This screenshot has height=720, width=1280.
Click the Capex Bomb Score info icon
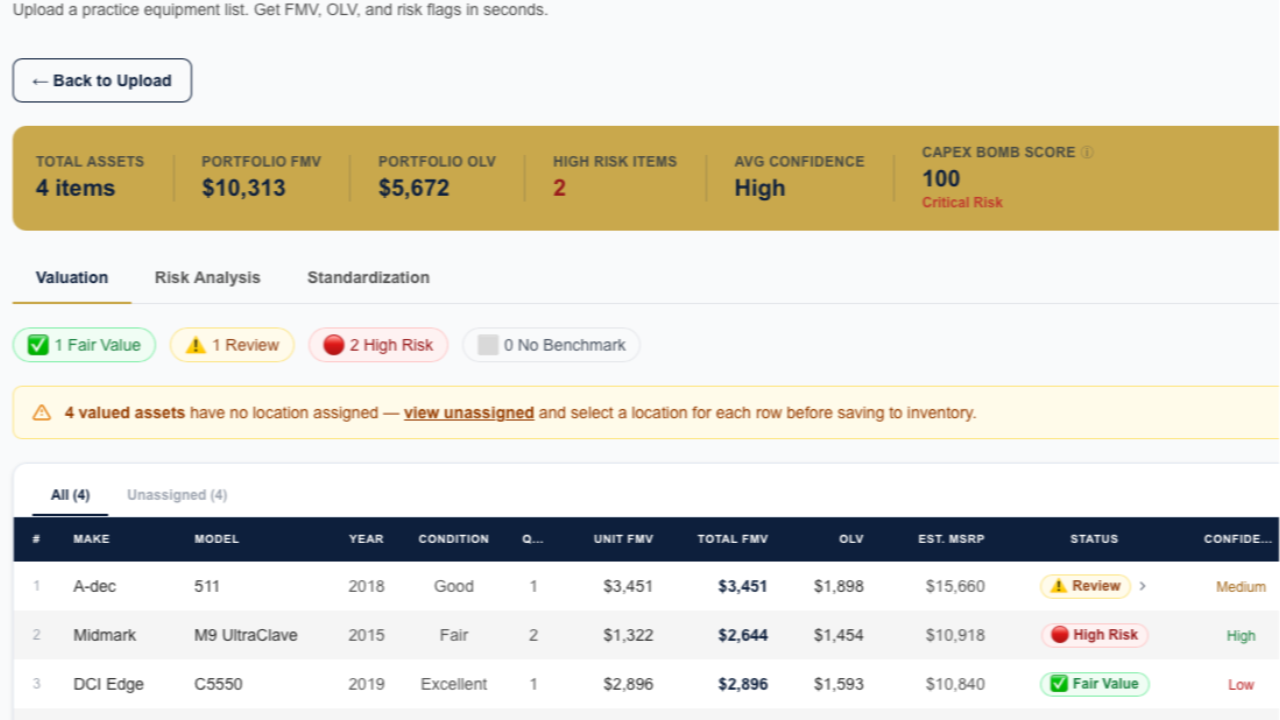point(1087,153)
